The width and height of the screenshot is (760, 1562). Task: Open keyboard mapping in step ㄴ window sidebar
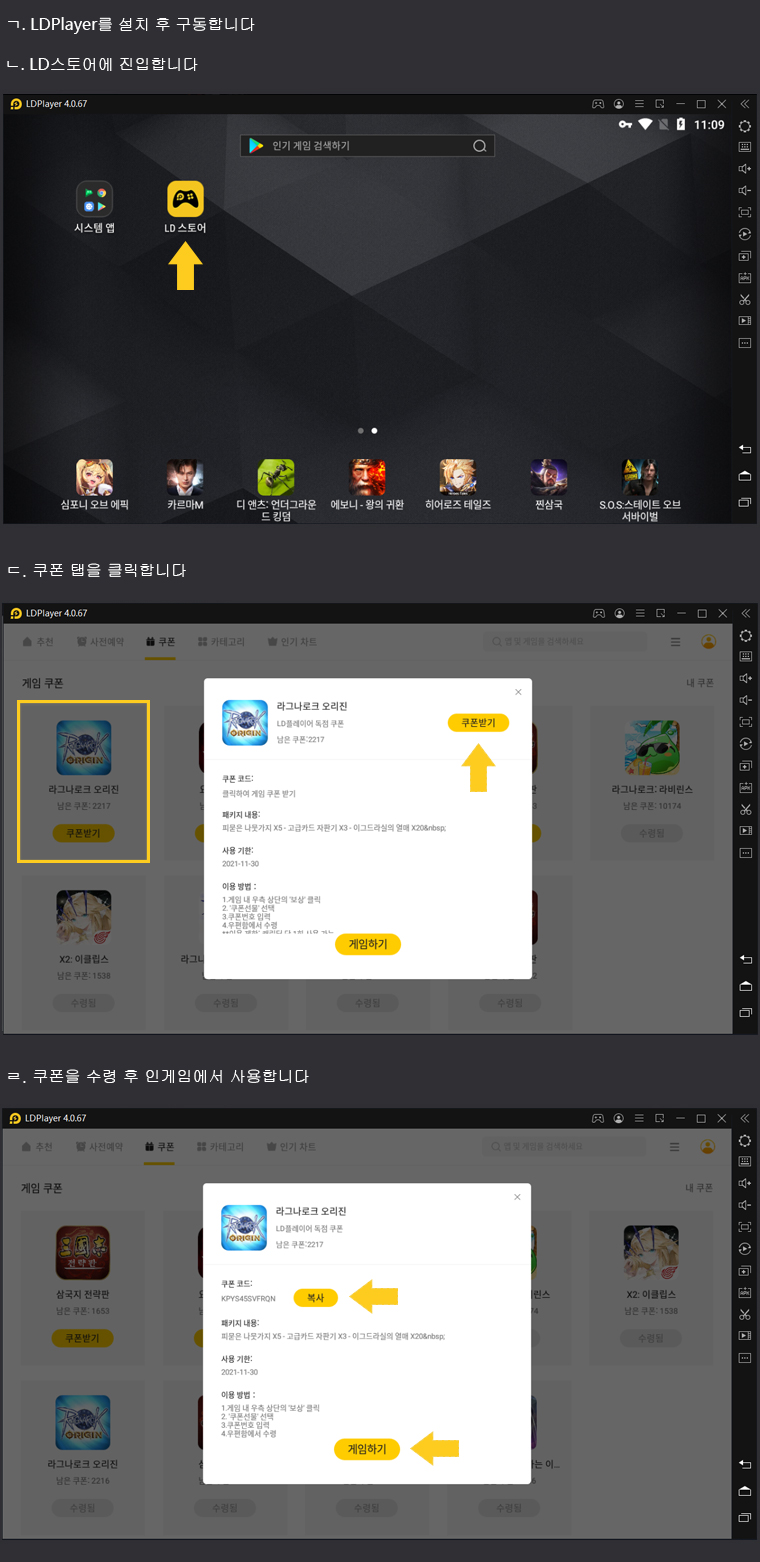pyautogui.click(x=745, y=146)
